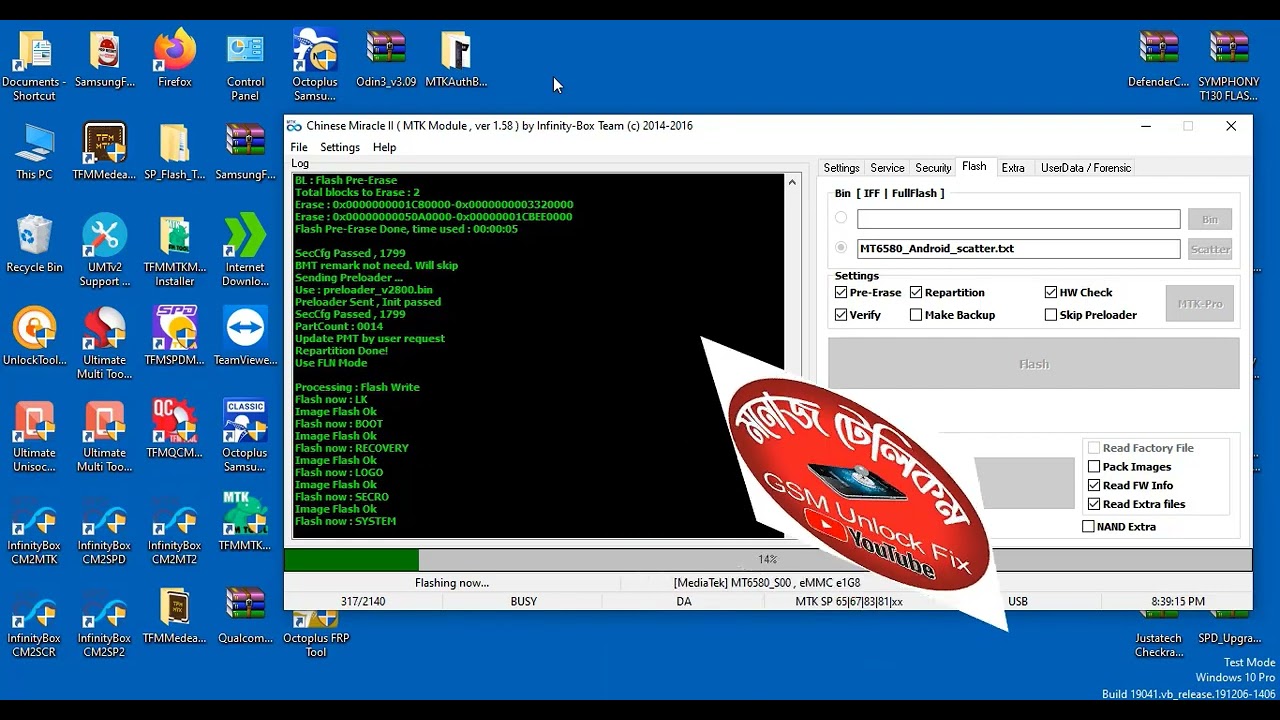
Task: Click the large Flash button
Action: [x=1034, y=364]
